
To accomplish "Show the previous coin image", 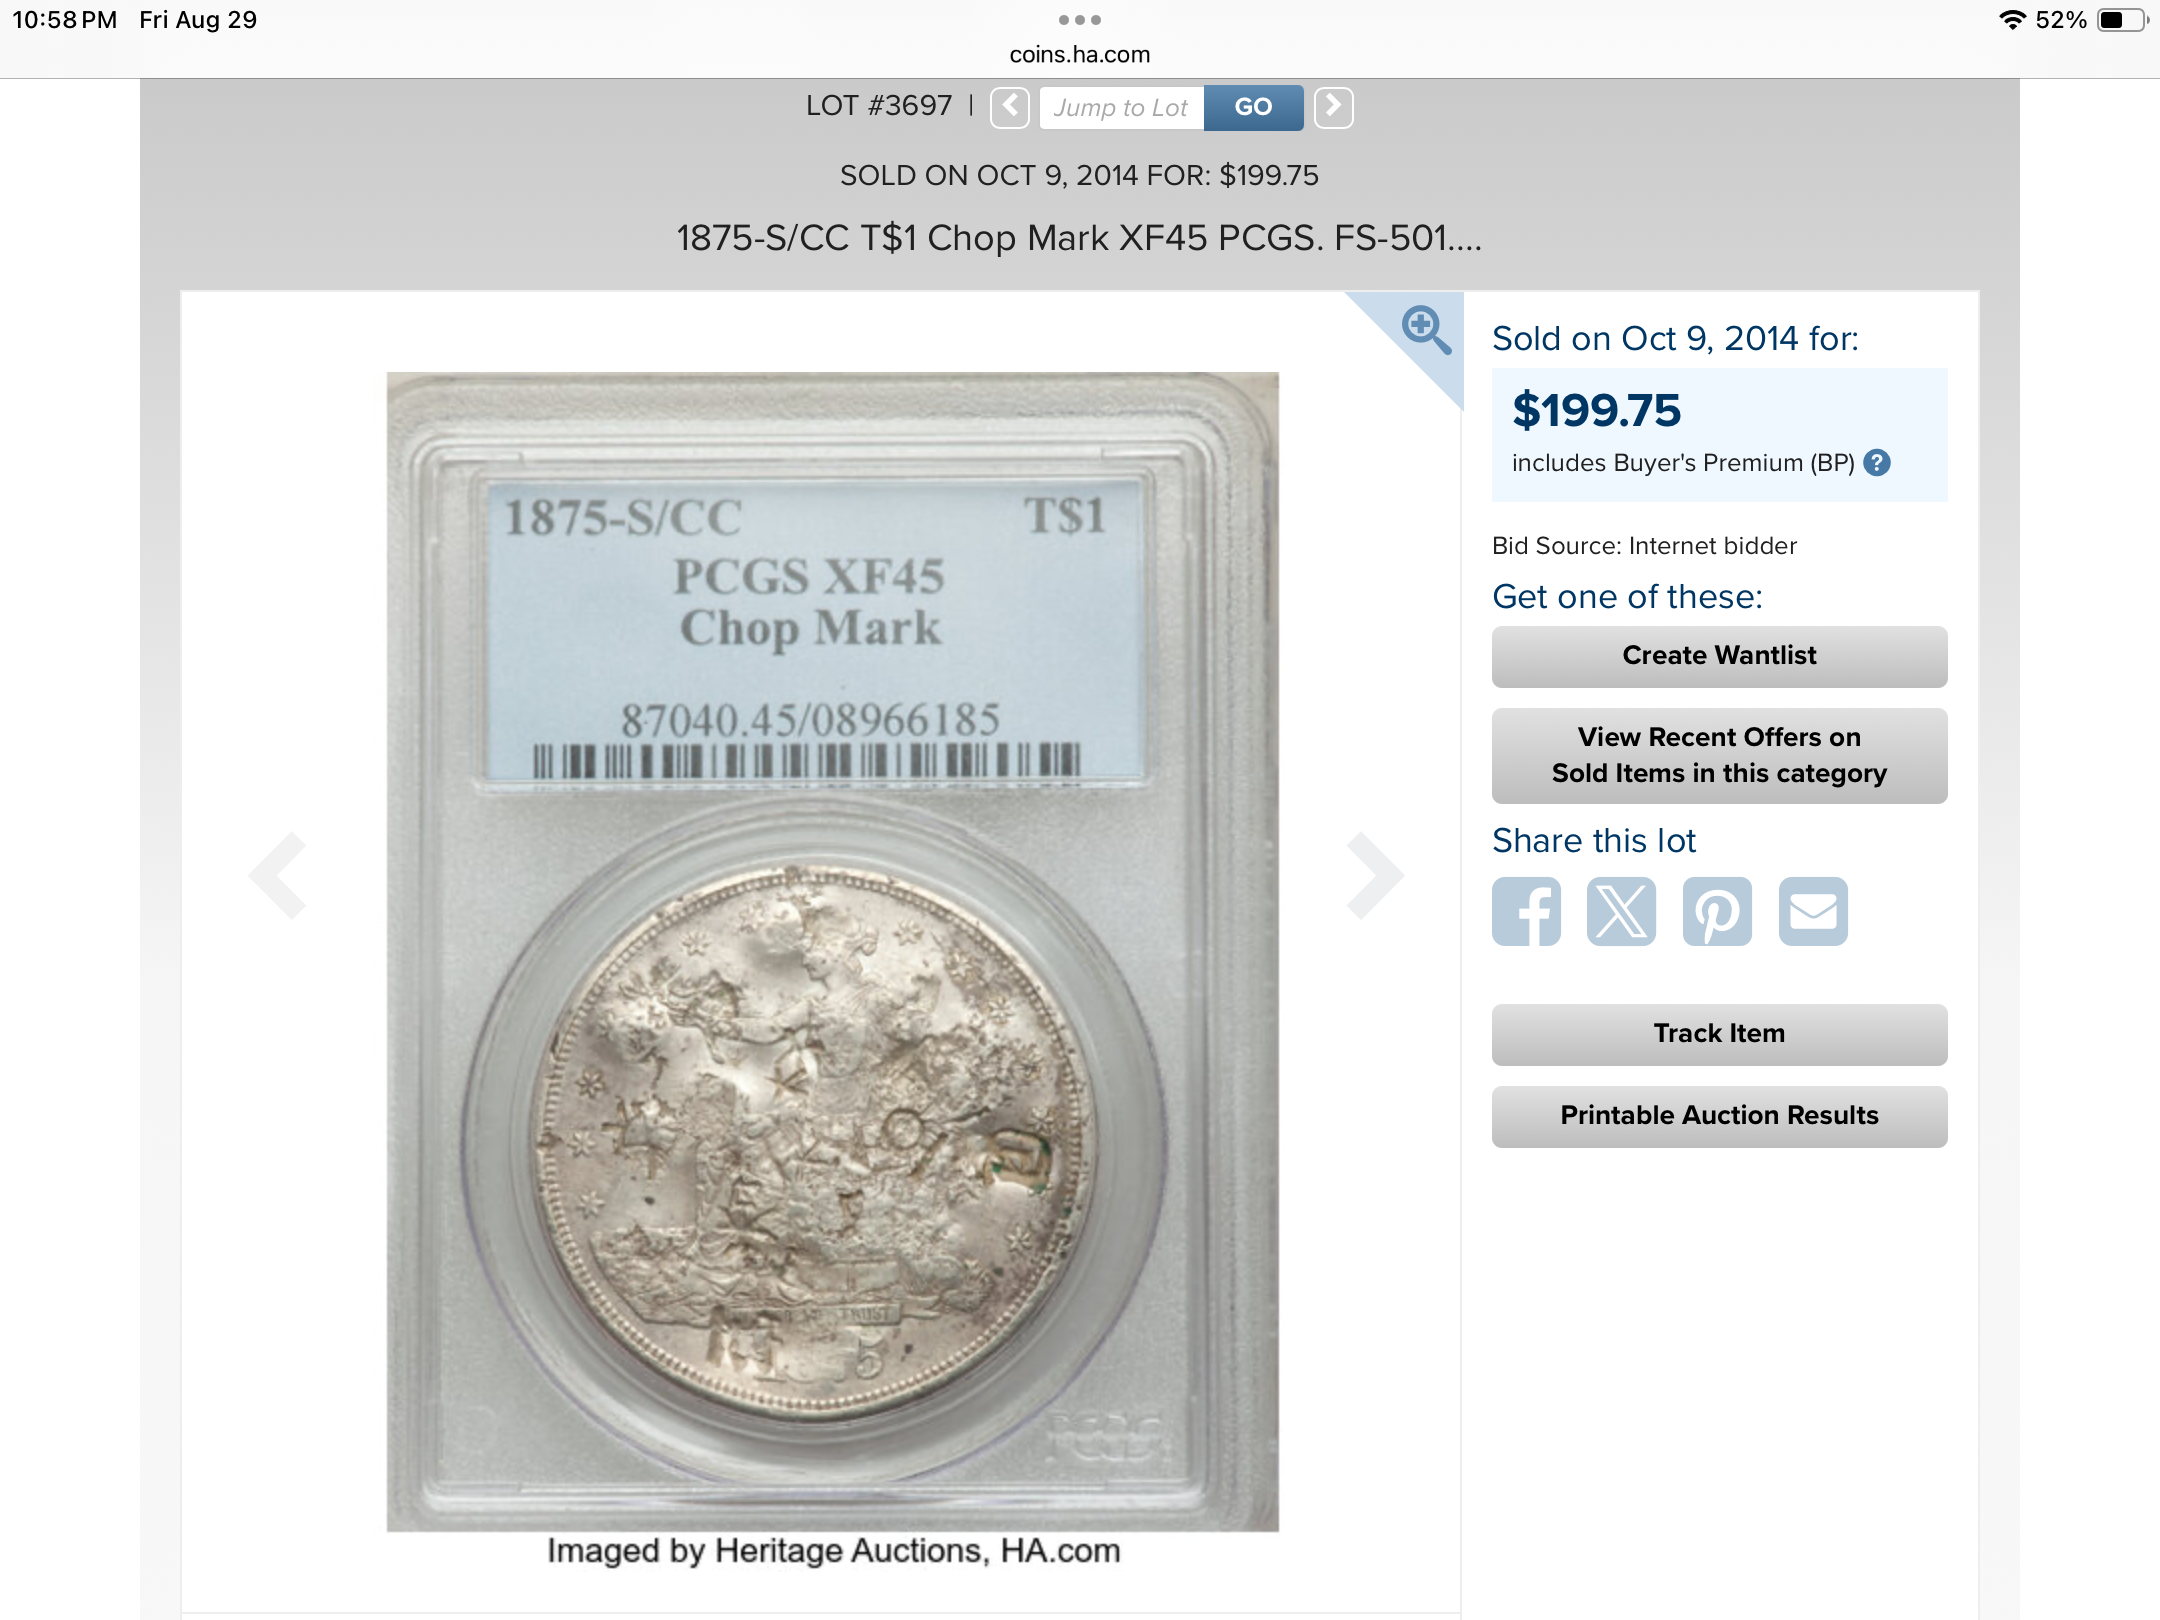I will point(278,875).
